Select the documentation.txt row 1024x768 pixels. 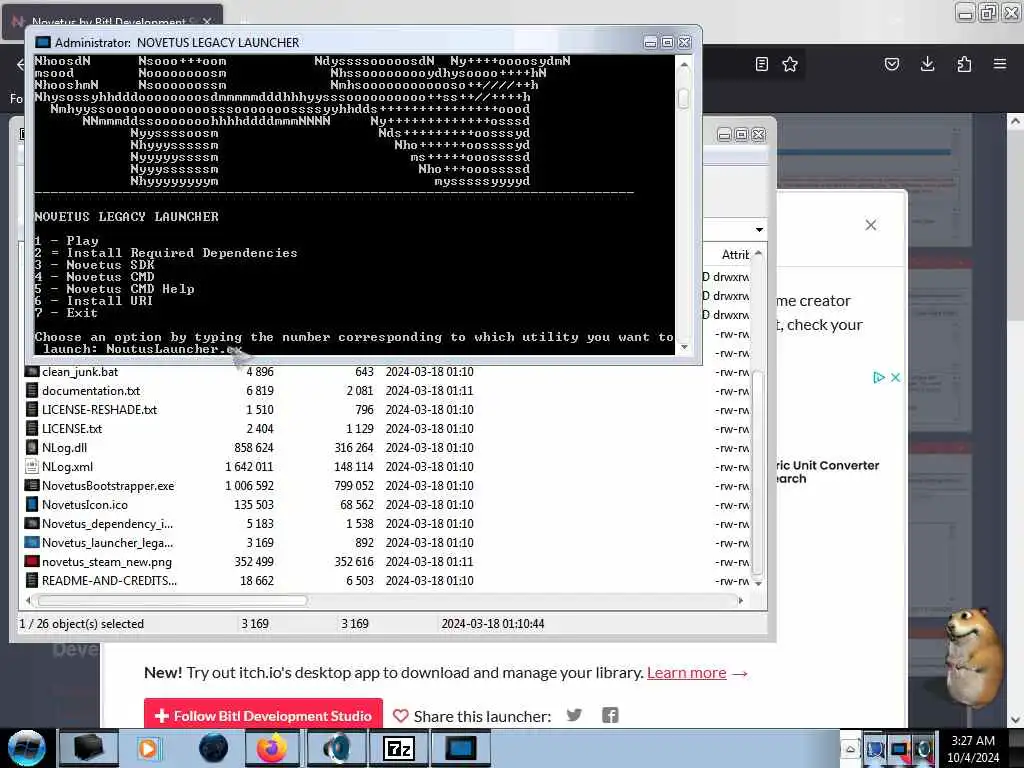point(387,391)
